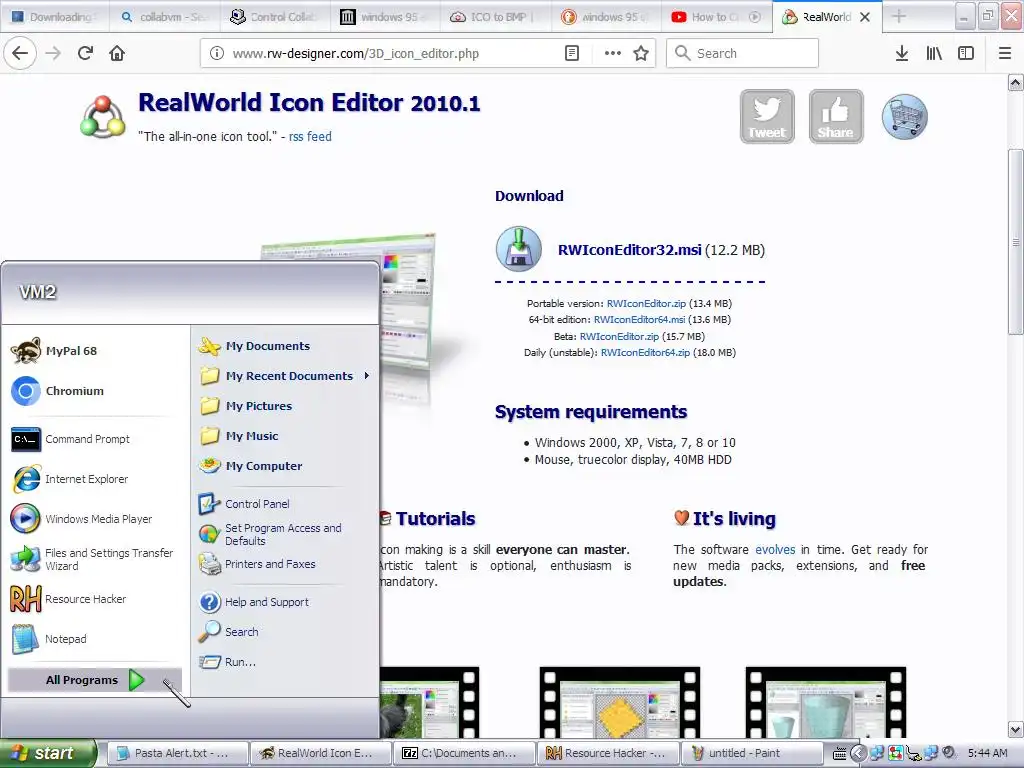This screenshot has width=1024, height=768.
Task: Click the browser Search box
Action: point(743,54)
